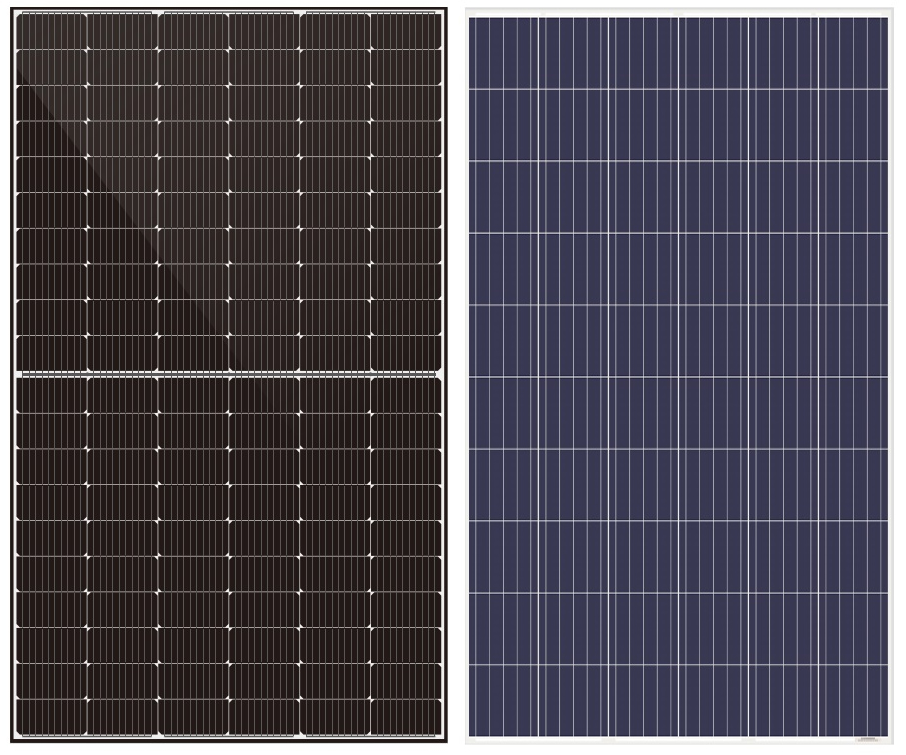Click the blue panel's right silver frame edge
906x755 pixels.
(891, 375)
